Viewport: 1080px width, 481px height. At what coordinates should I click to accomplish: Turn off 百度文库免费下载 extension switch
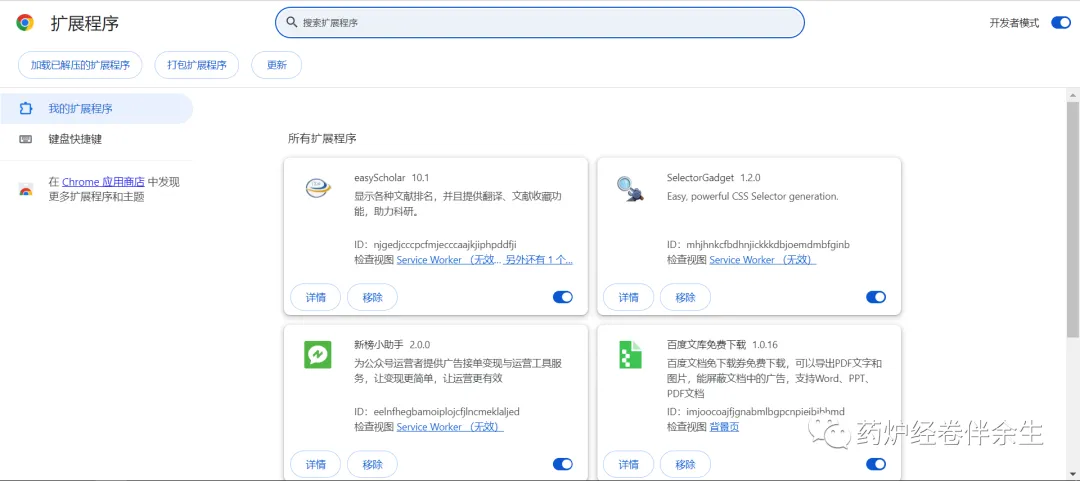(875, 464)
